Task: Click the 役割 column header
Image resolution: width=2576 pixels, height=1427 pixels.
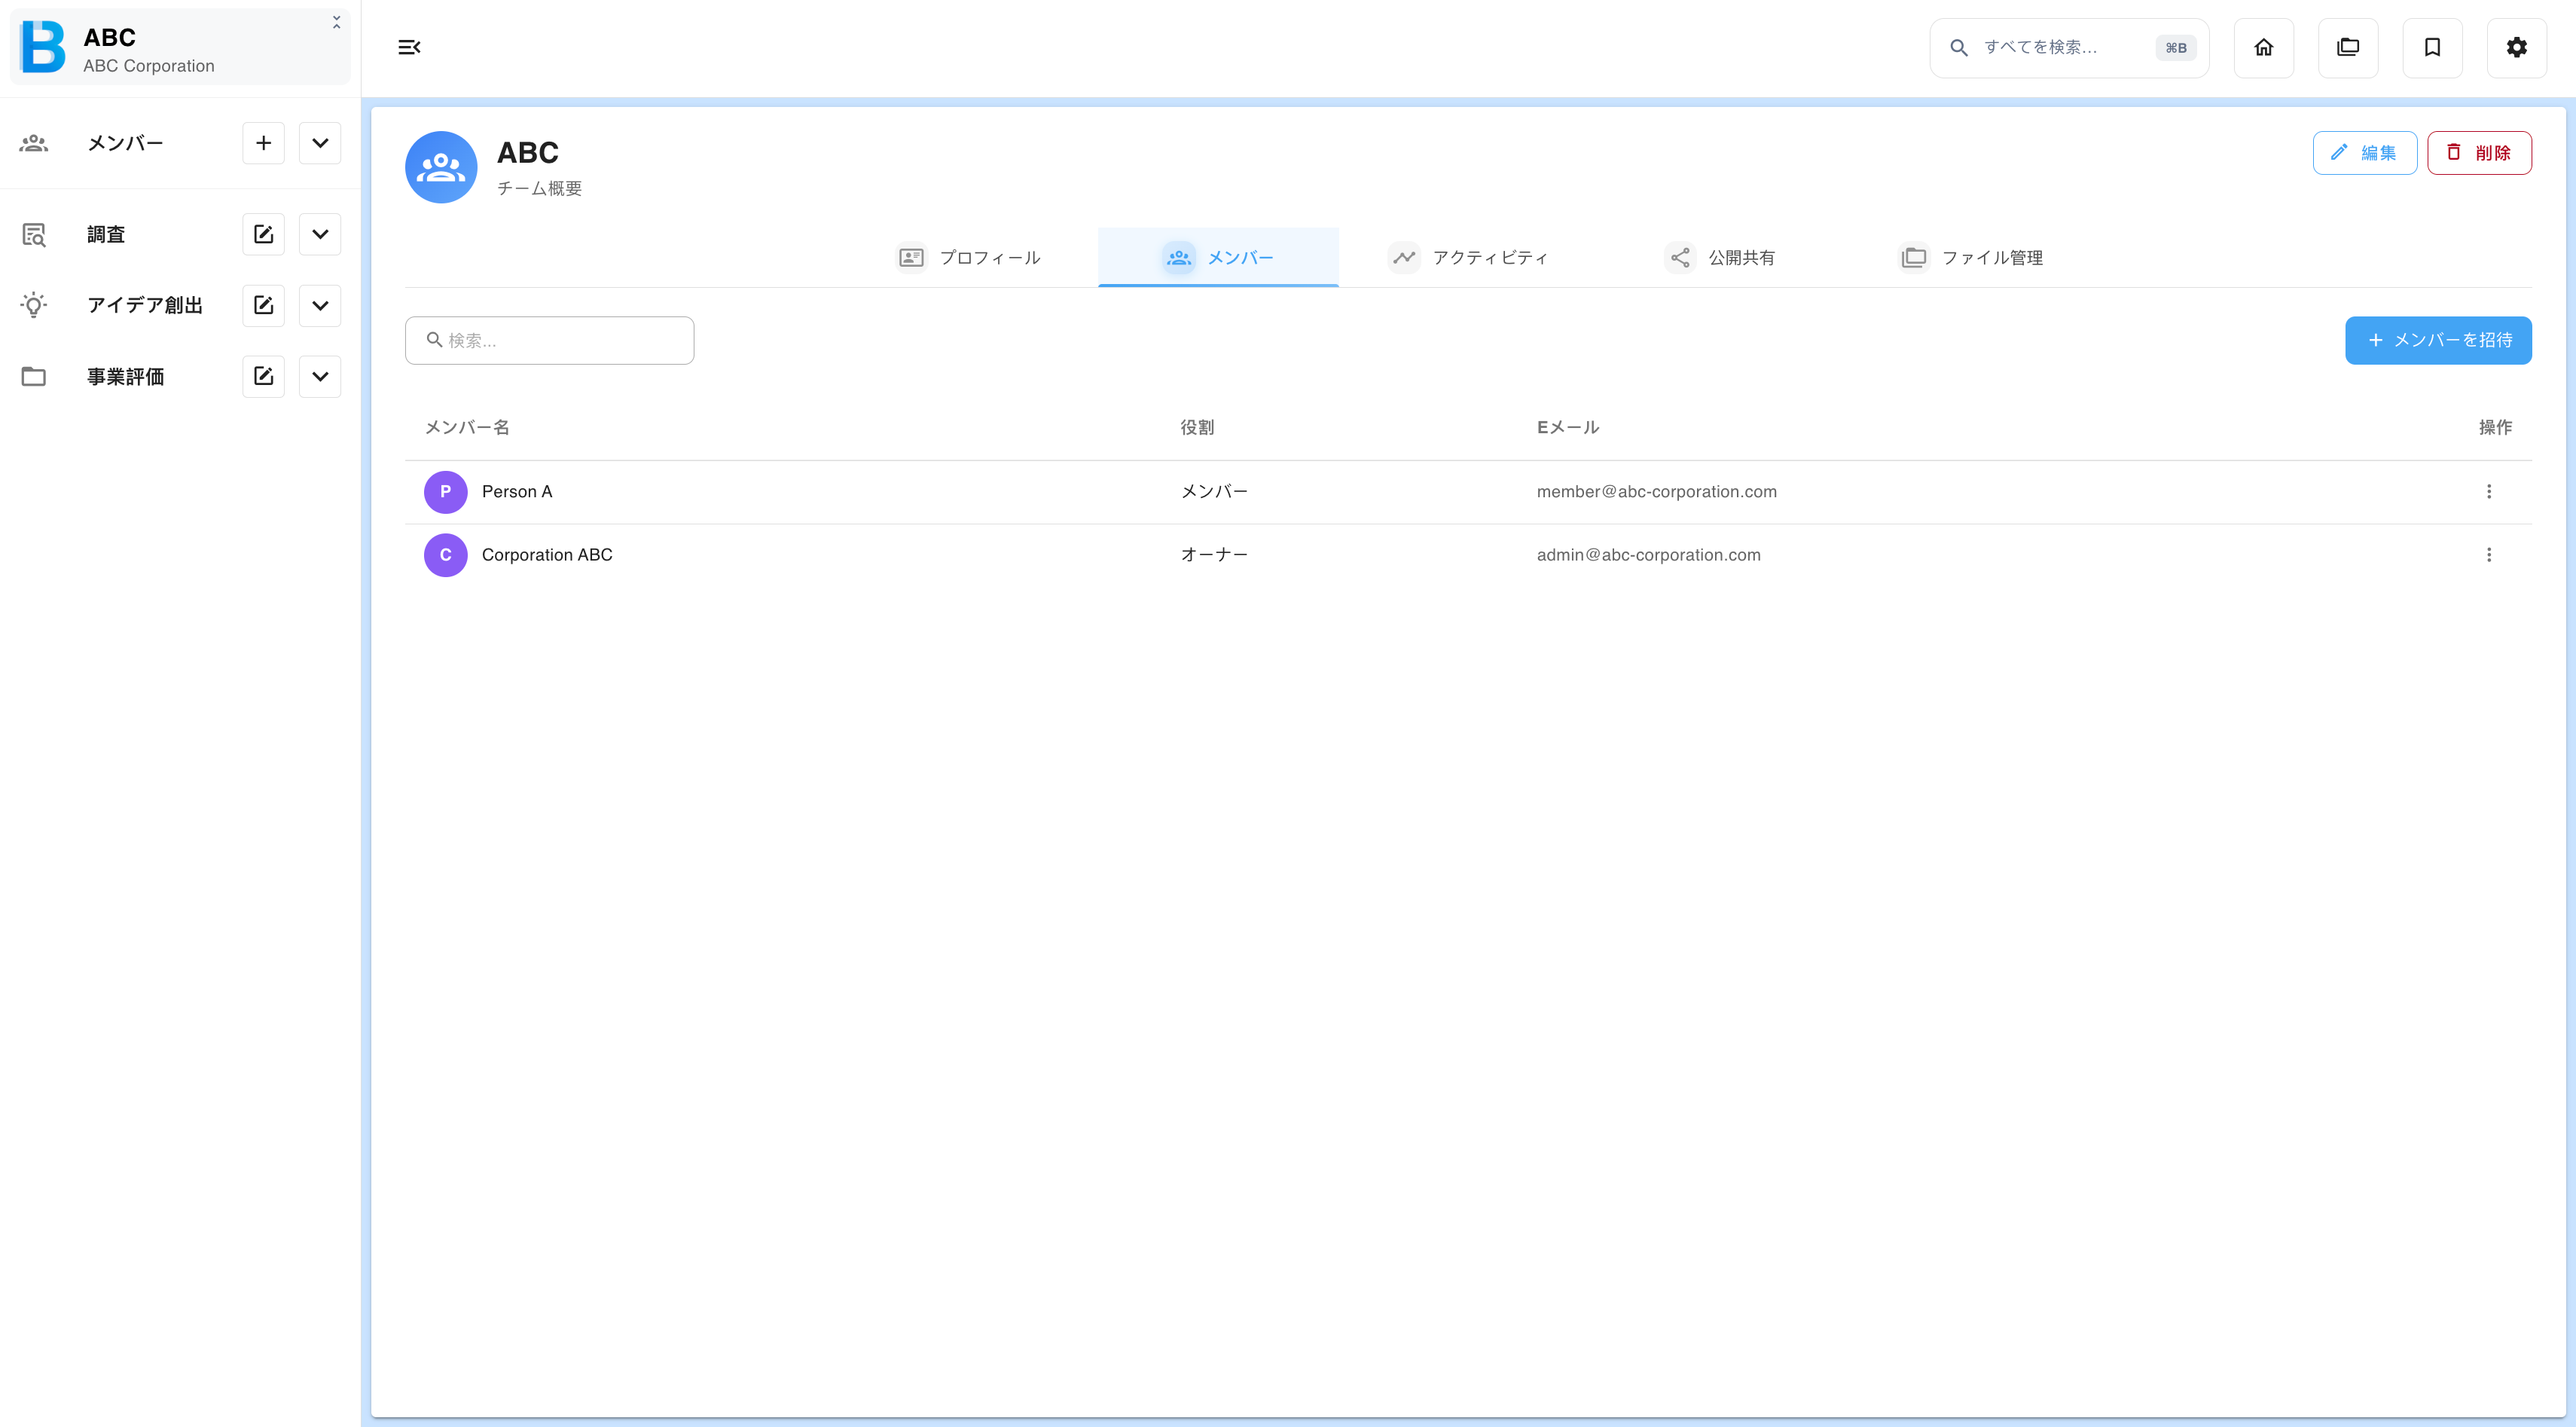Action: [1197, 428]
